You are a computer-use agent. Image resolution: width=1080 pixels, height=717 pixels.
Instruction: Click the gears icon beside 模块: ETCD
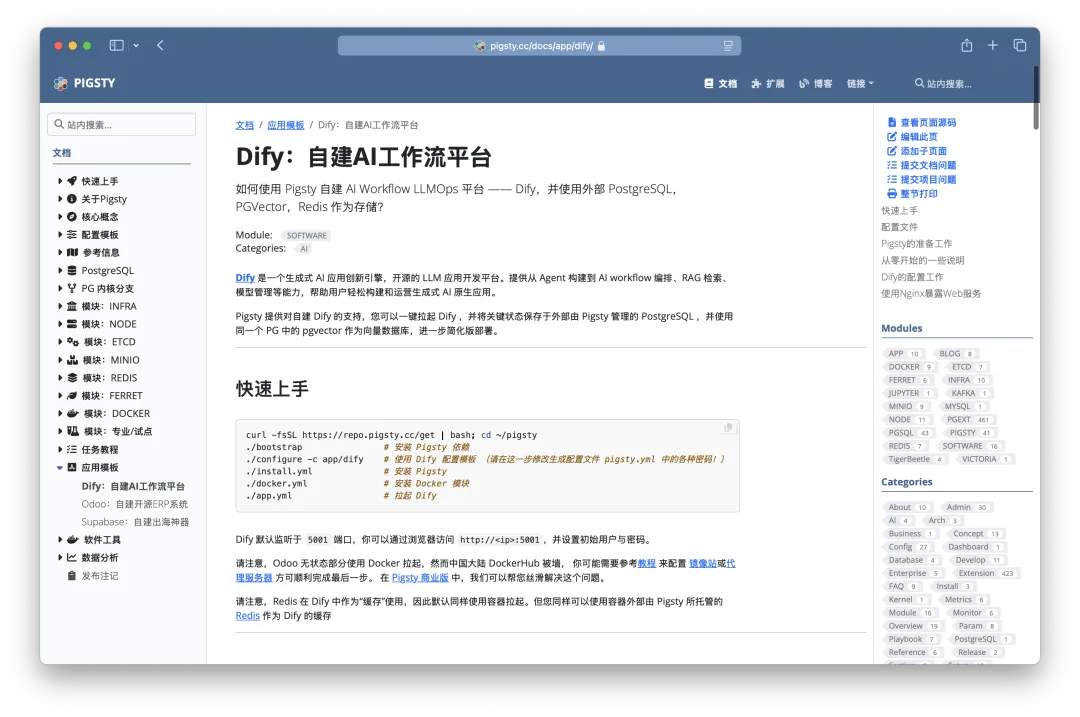click(x=72, y=342)
